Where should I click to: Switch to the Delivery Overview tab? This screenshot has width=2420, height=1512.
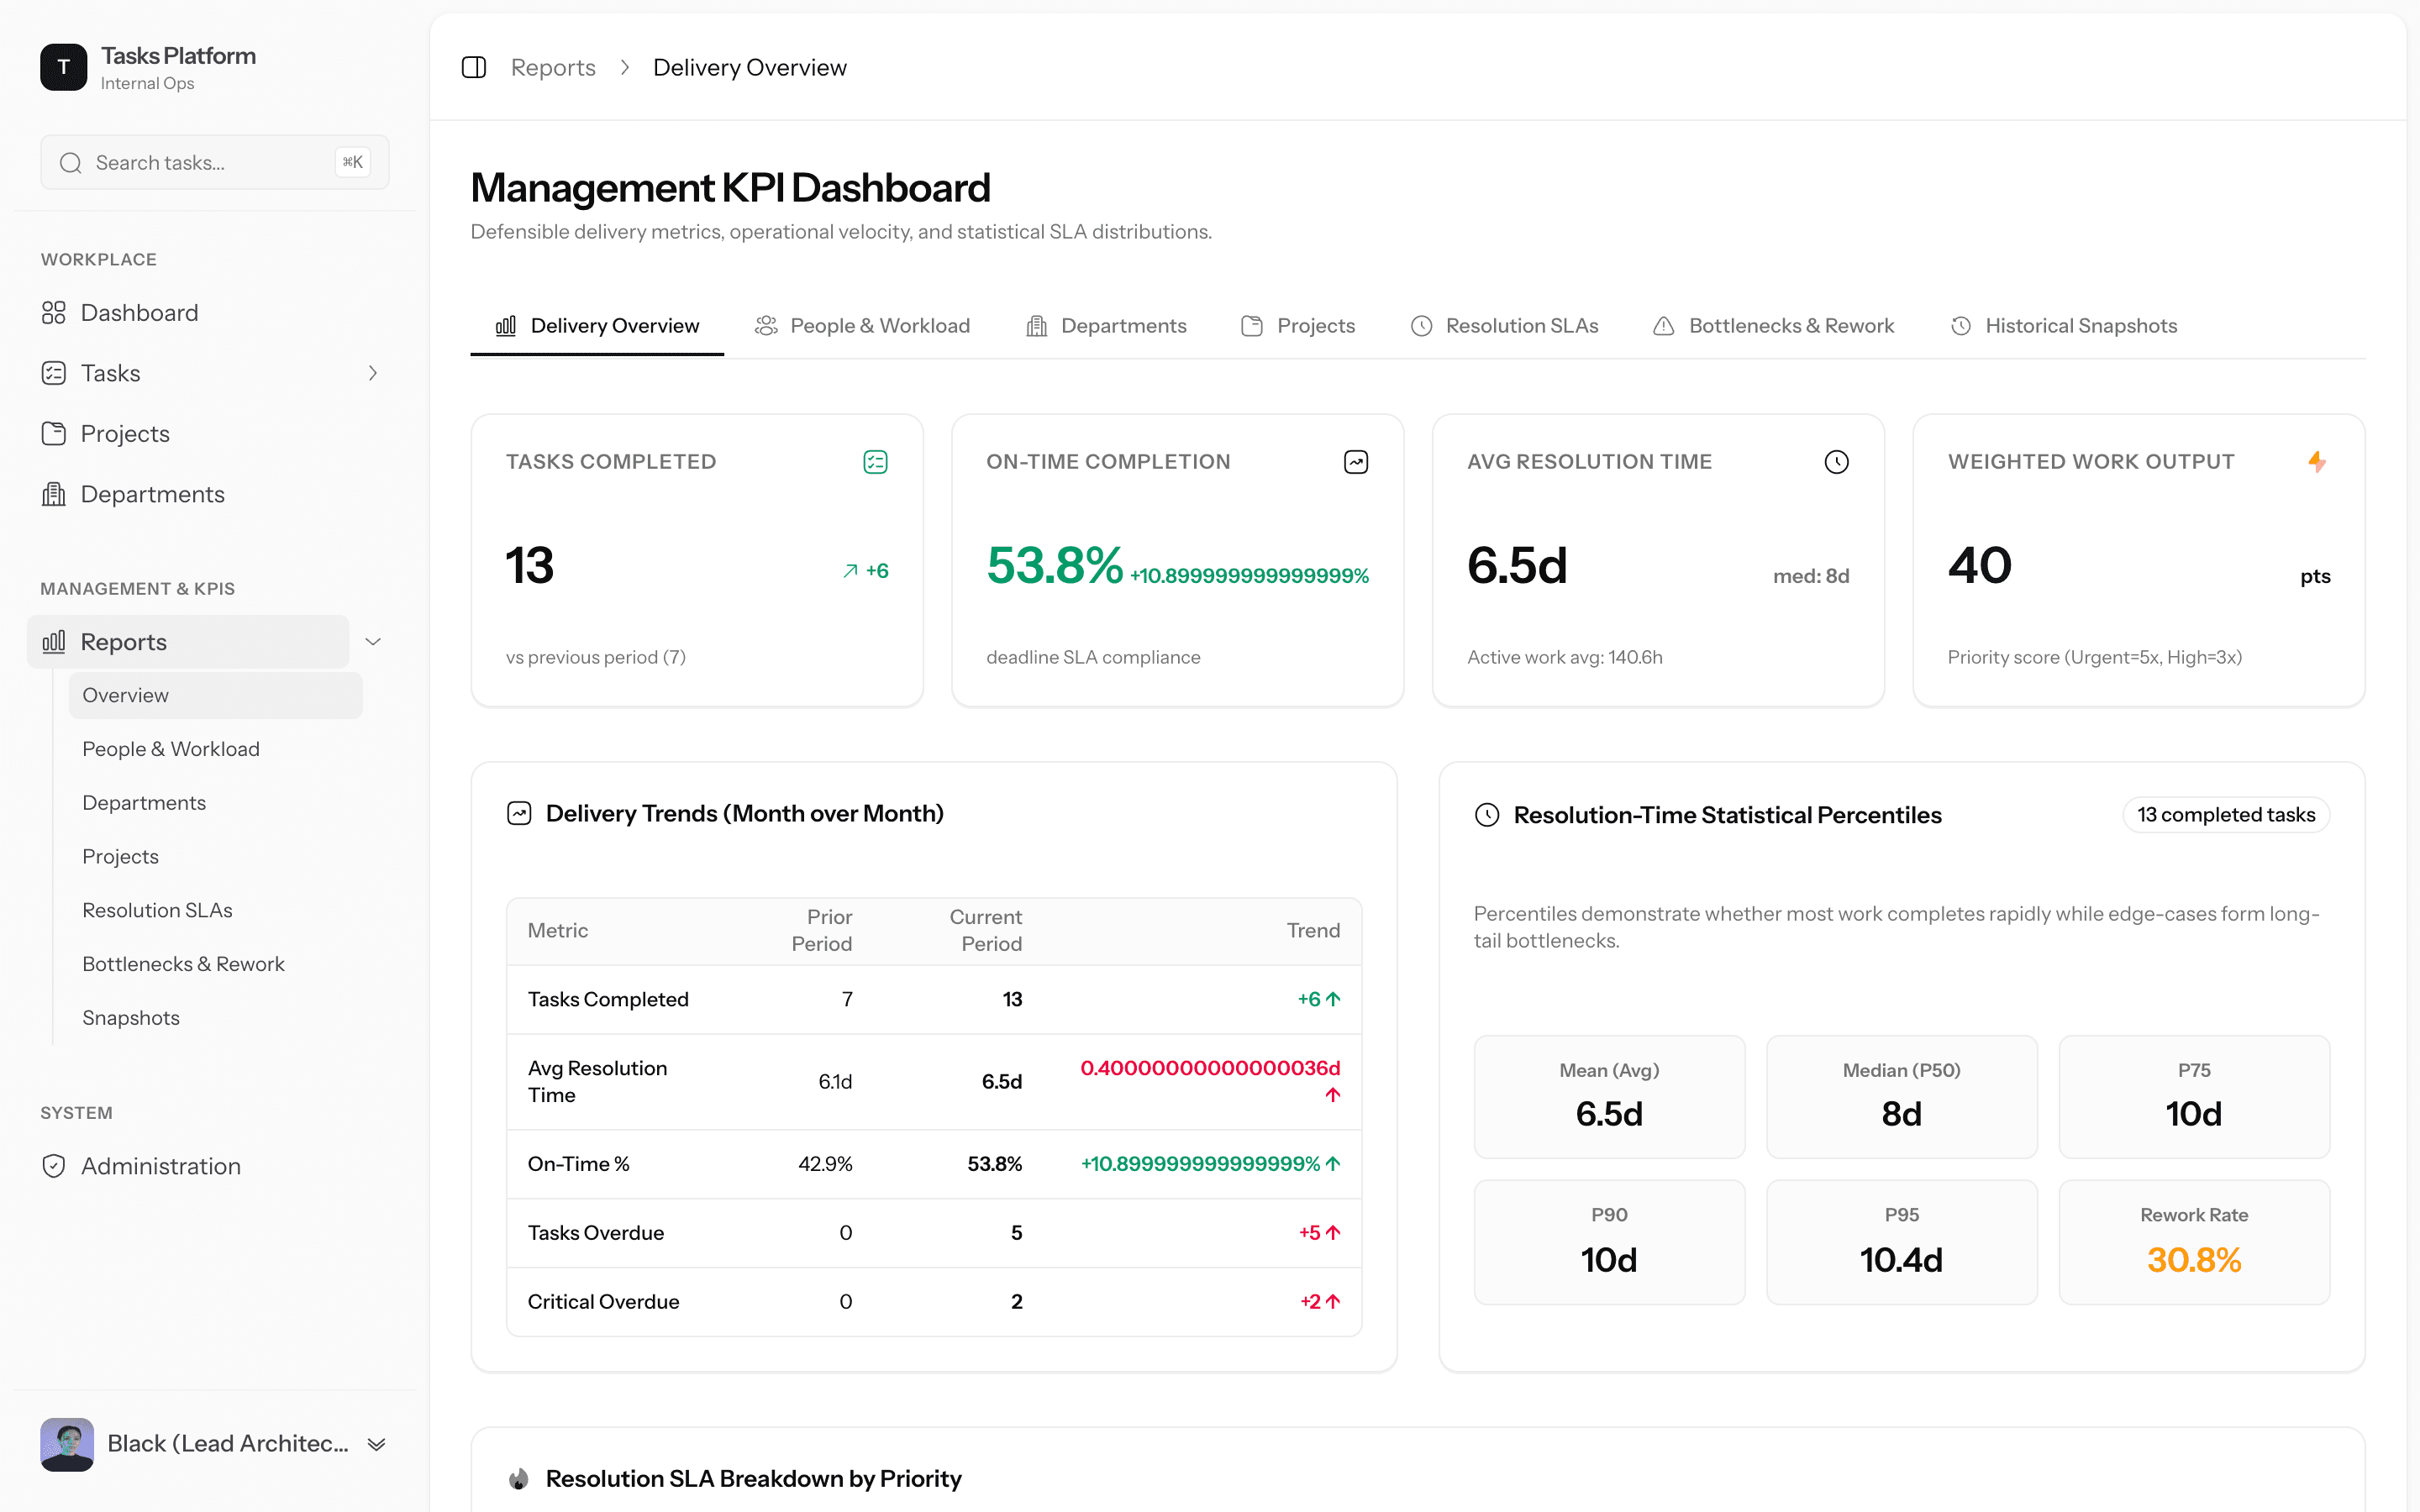tap(597, 326)
